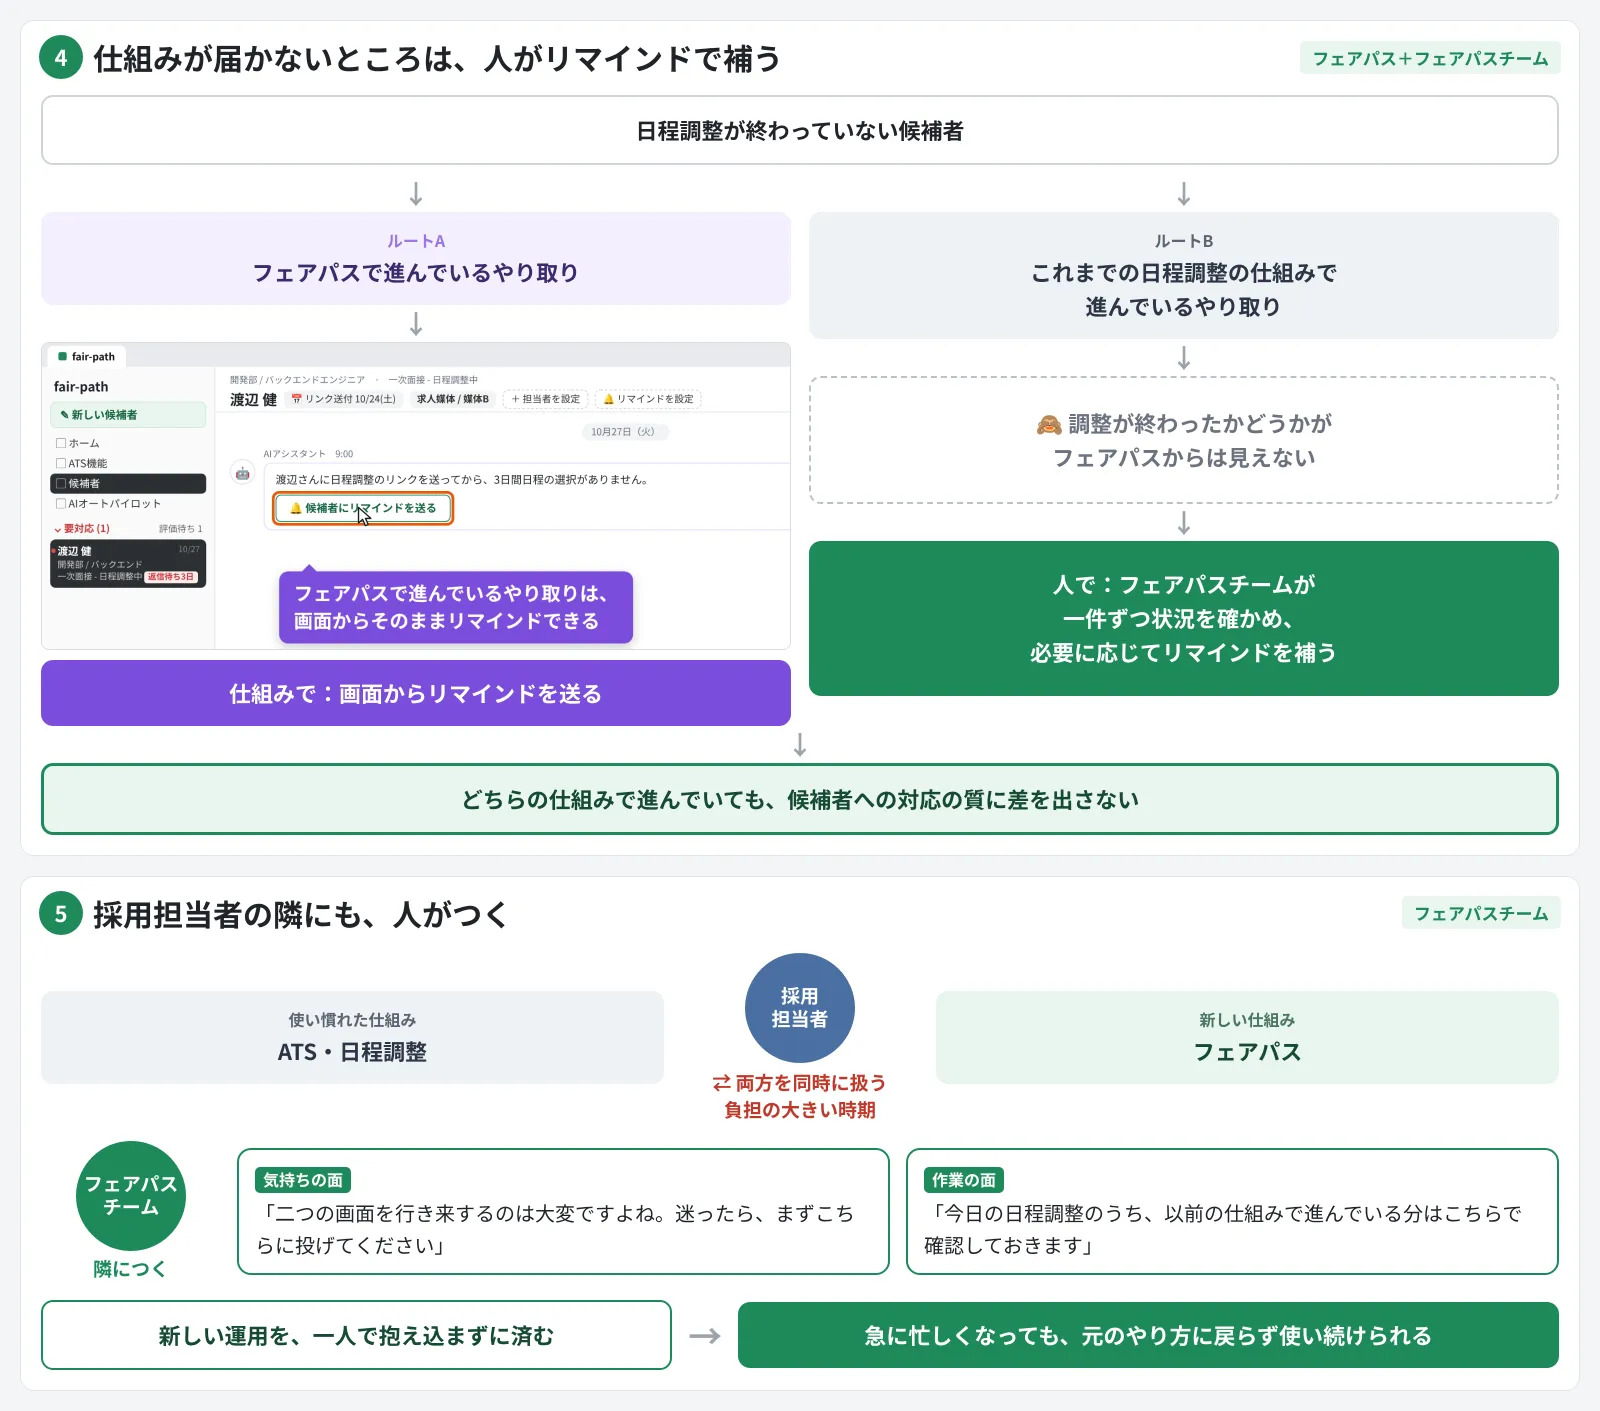Click the green 人で:フェアパスチームが box
This screenshot has width=1600, height=1411.
(x=1184, y=618)
